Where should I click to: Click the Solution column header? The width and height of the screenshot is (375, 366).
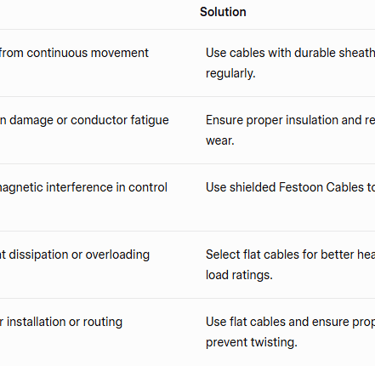coord(223,12)
